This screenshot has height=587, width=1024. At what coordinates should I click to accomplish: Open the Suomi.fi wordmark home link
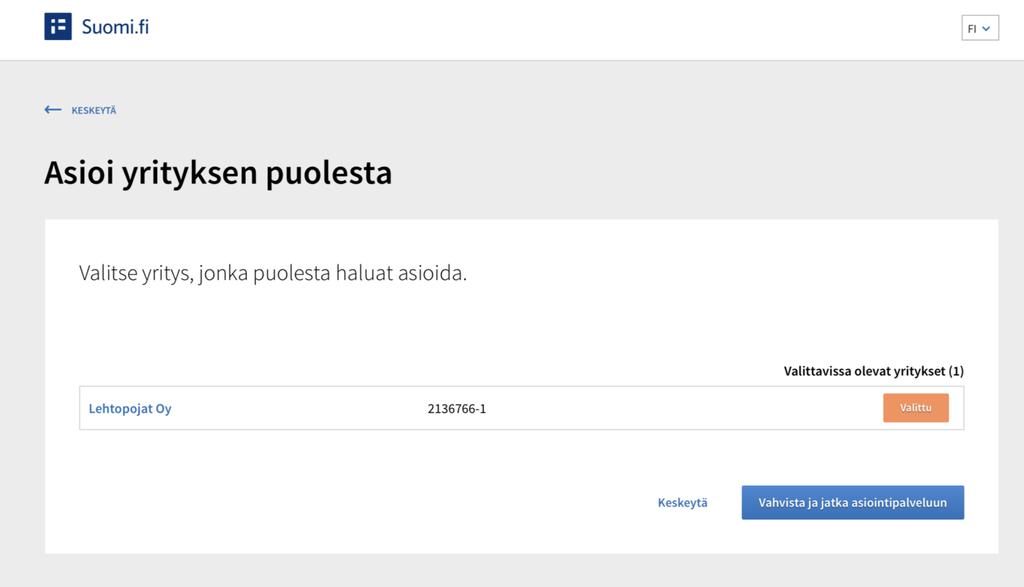pyautogui.click(x=115, y=27)
